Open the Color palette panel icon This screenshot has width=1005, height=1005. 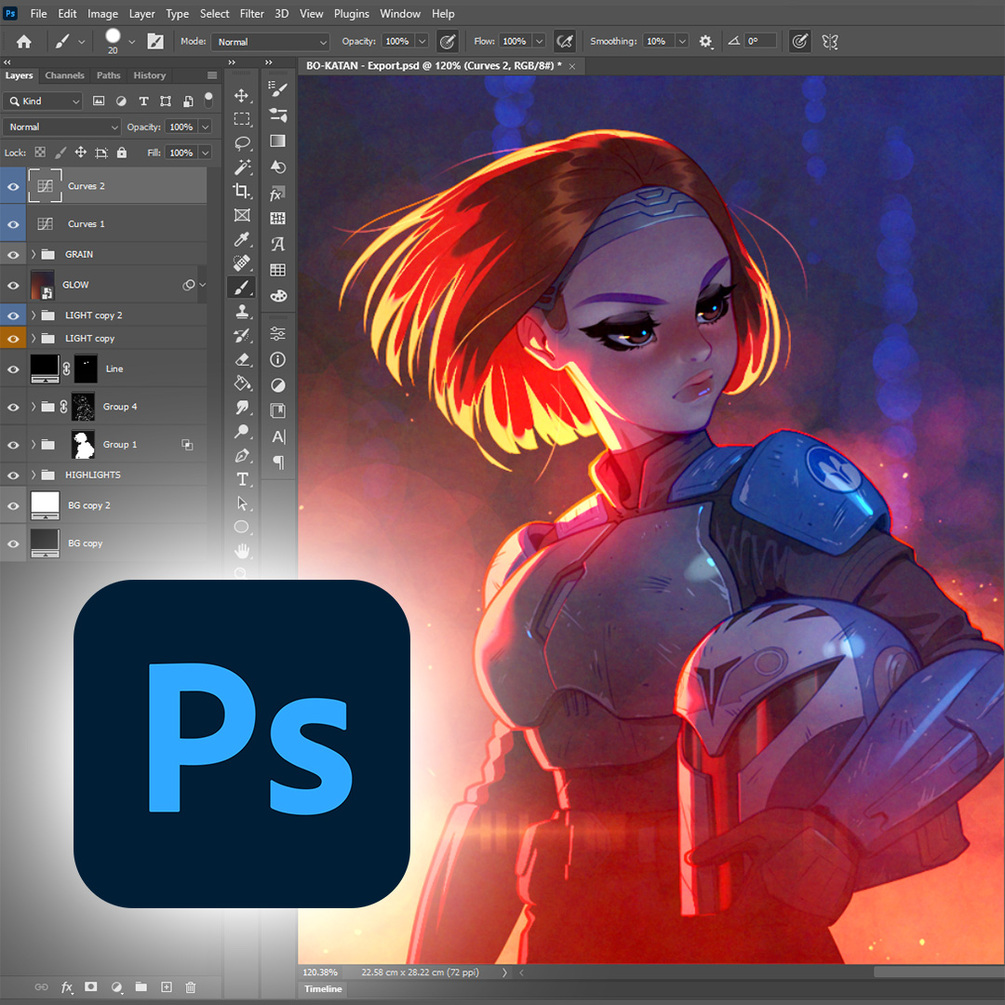point(278,295)
